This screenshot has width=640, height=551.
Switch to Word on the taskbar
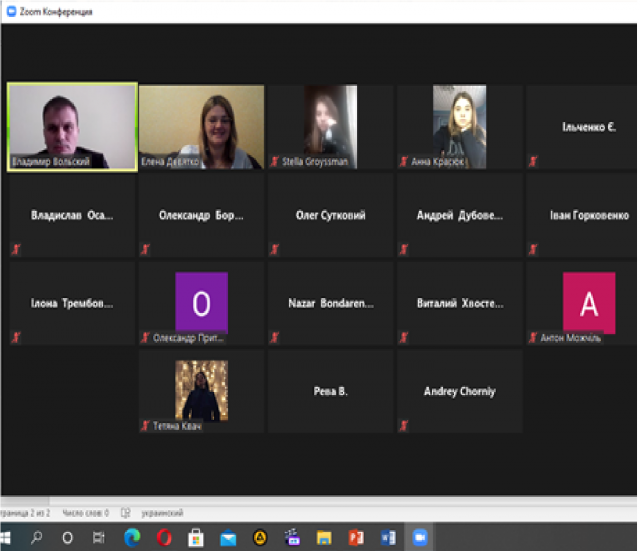tap(388, 538)
